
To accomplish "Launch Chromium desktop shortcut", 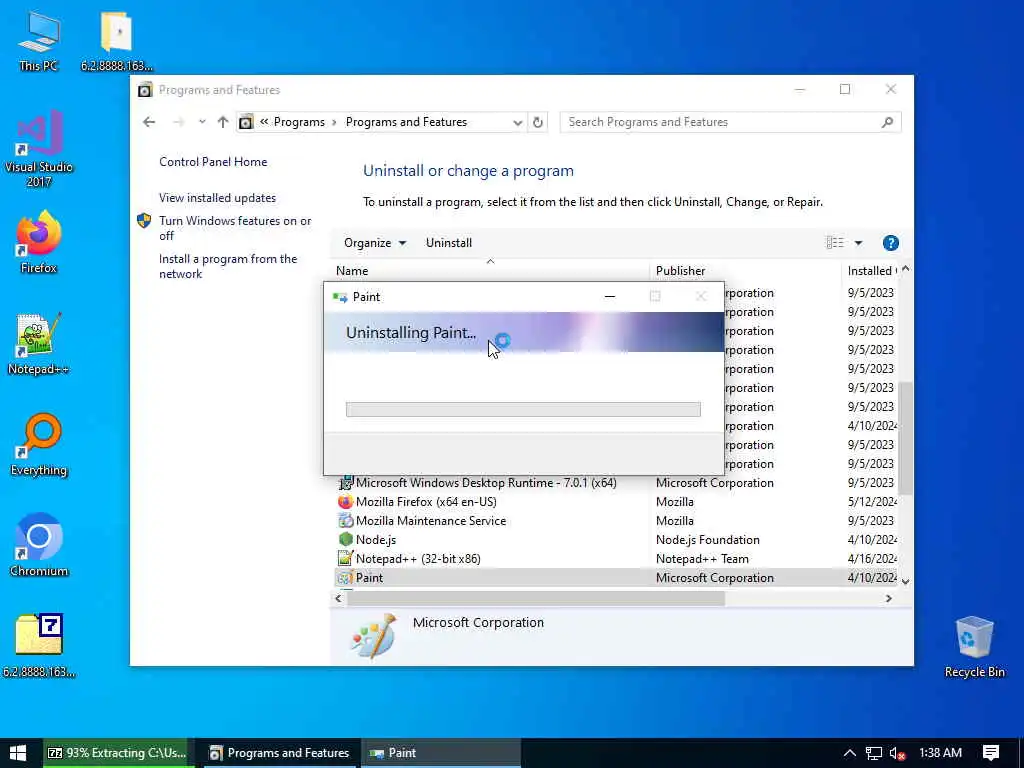I will (x=39, y=545).
